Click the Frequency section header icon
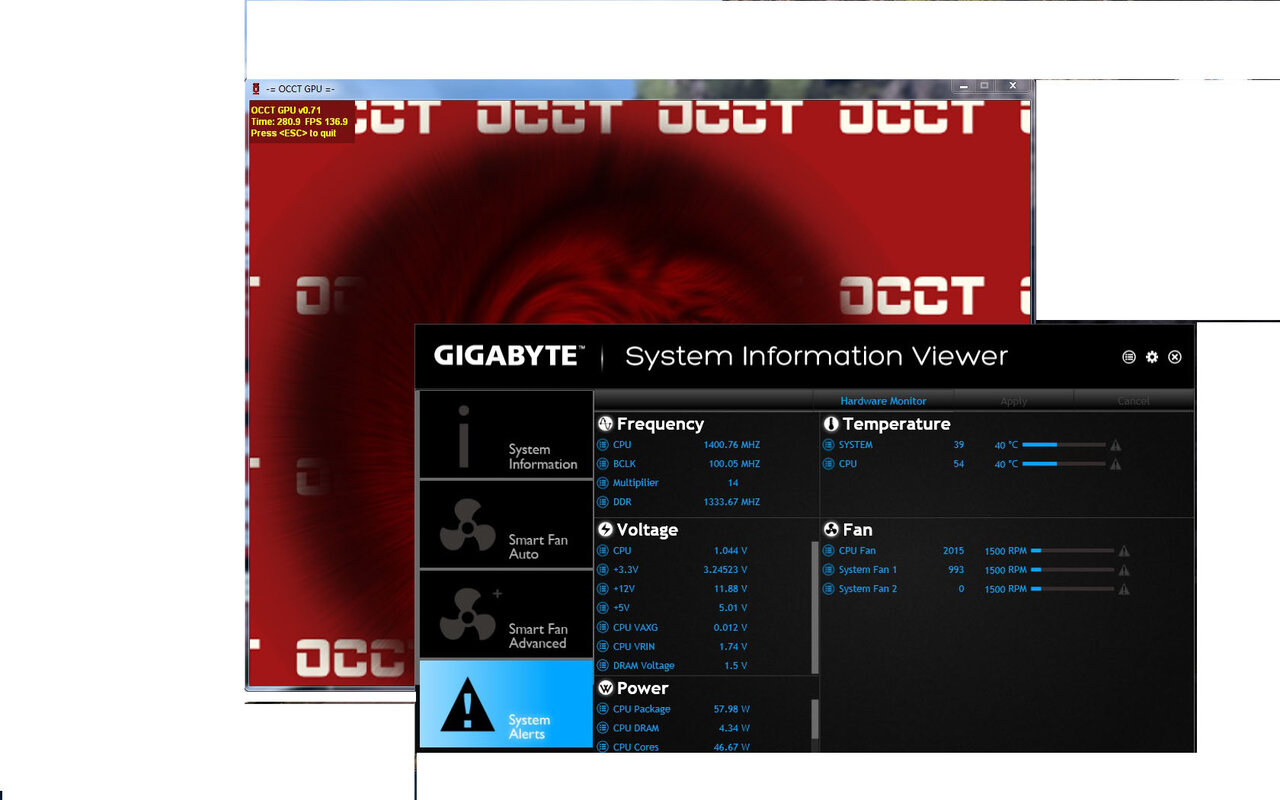This screenshot has width=1280, height=800. point(605,424)
